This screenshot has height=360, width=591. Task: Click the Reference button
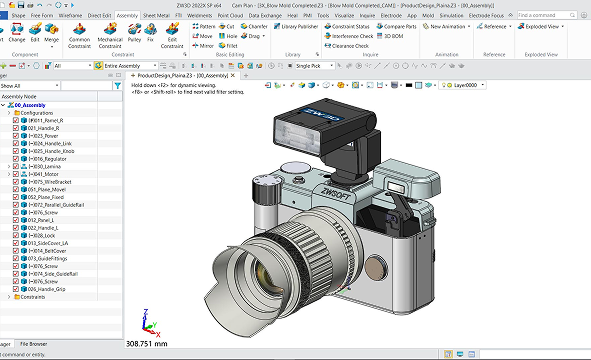[494, 26]
